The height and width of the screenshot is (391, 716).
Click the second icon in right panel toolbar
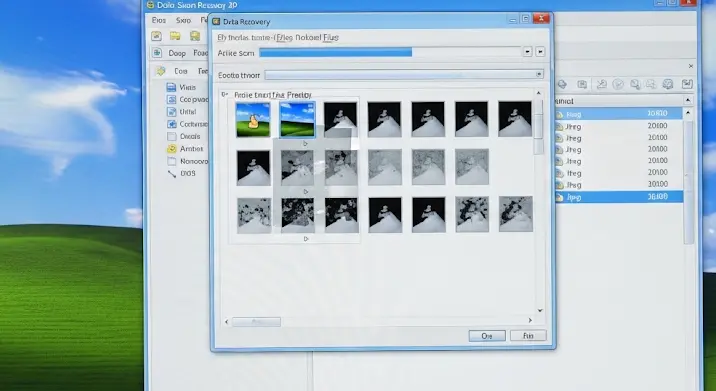582,84
